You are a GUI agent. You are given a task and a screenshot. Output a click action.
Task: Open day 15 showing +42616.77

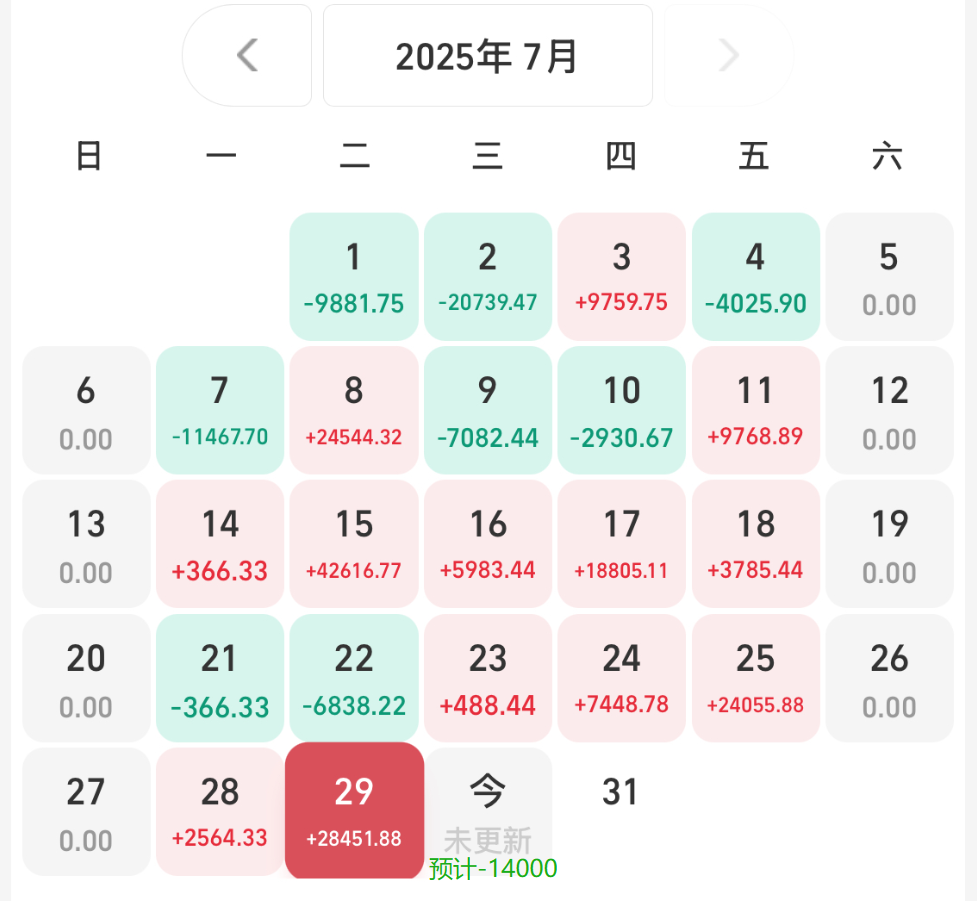[x=354, y=544]
